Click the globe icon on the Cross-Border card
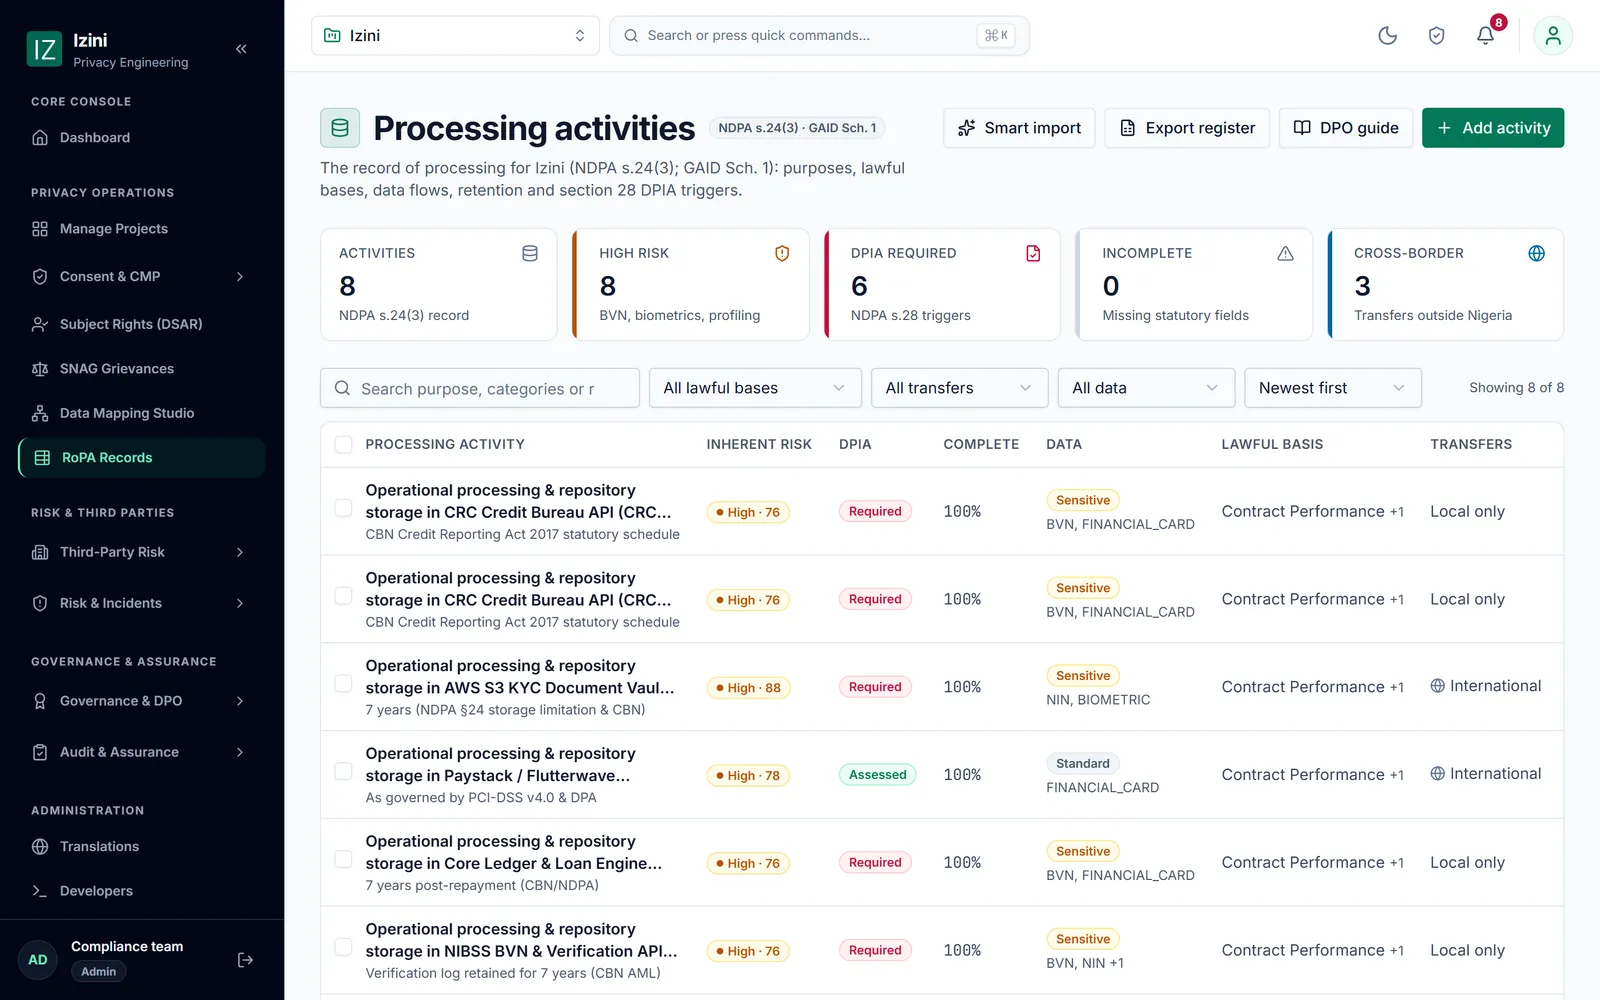The width and height of the screenshot is (1600, 1000). click(x=1536, y=254)
